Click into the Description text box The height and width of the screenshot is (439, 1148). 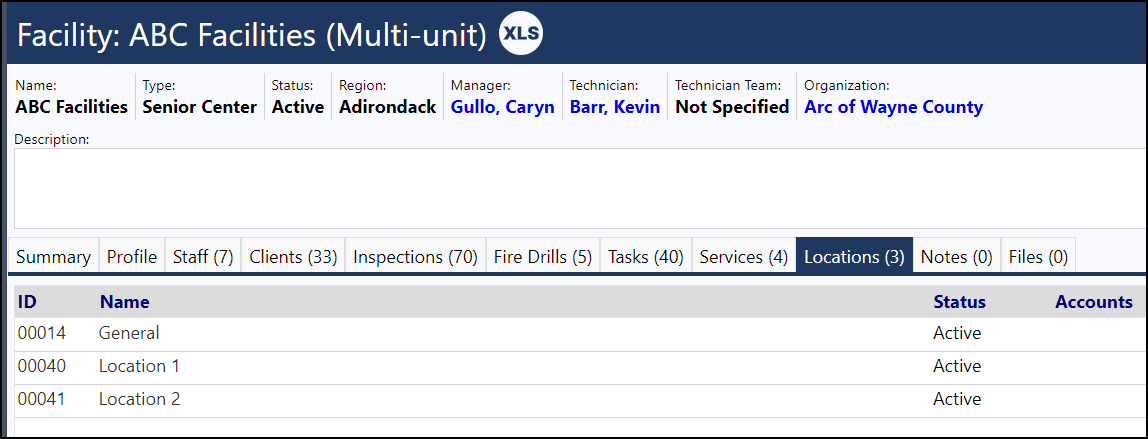(x=581, y=188)
